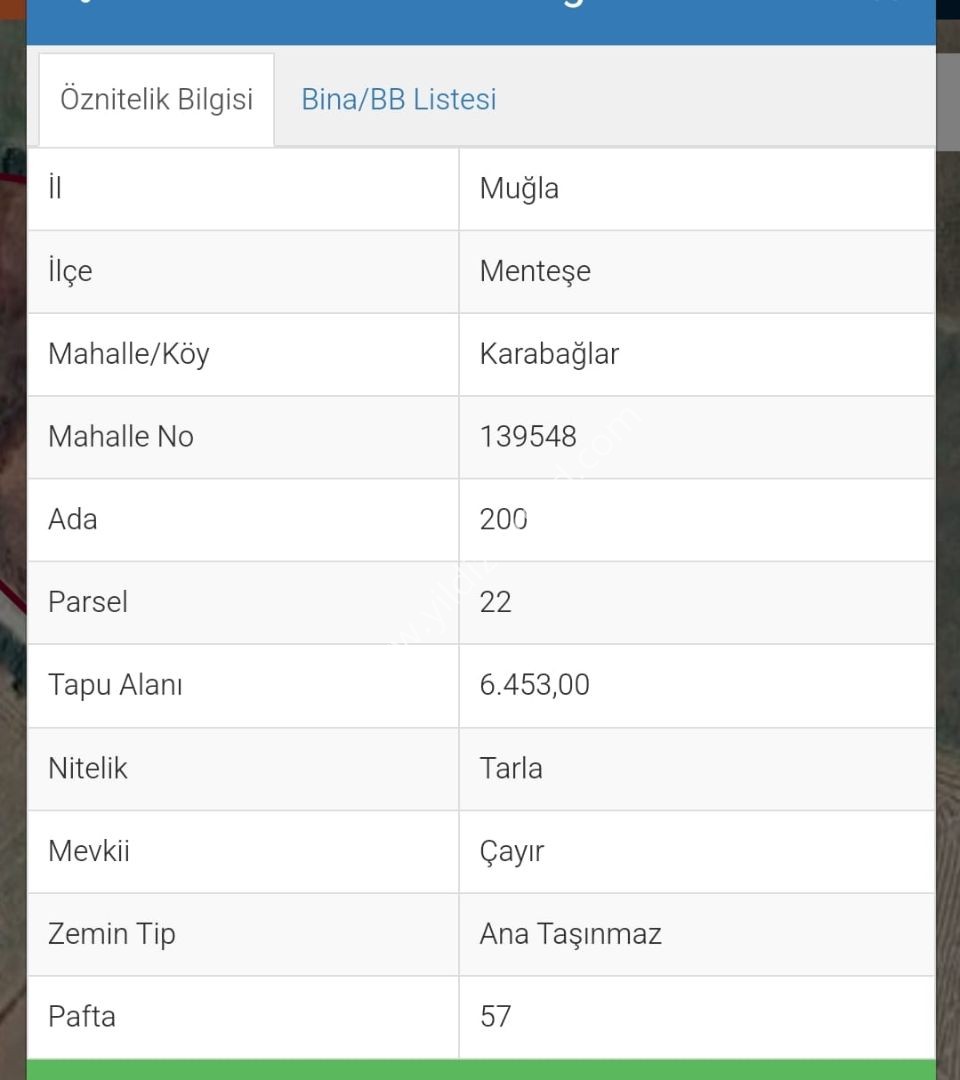This screenshot has width=960, height=1080.
Task: Select the Zemin Tip value Ana Taşınmaz
Action: pos(570,935)
